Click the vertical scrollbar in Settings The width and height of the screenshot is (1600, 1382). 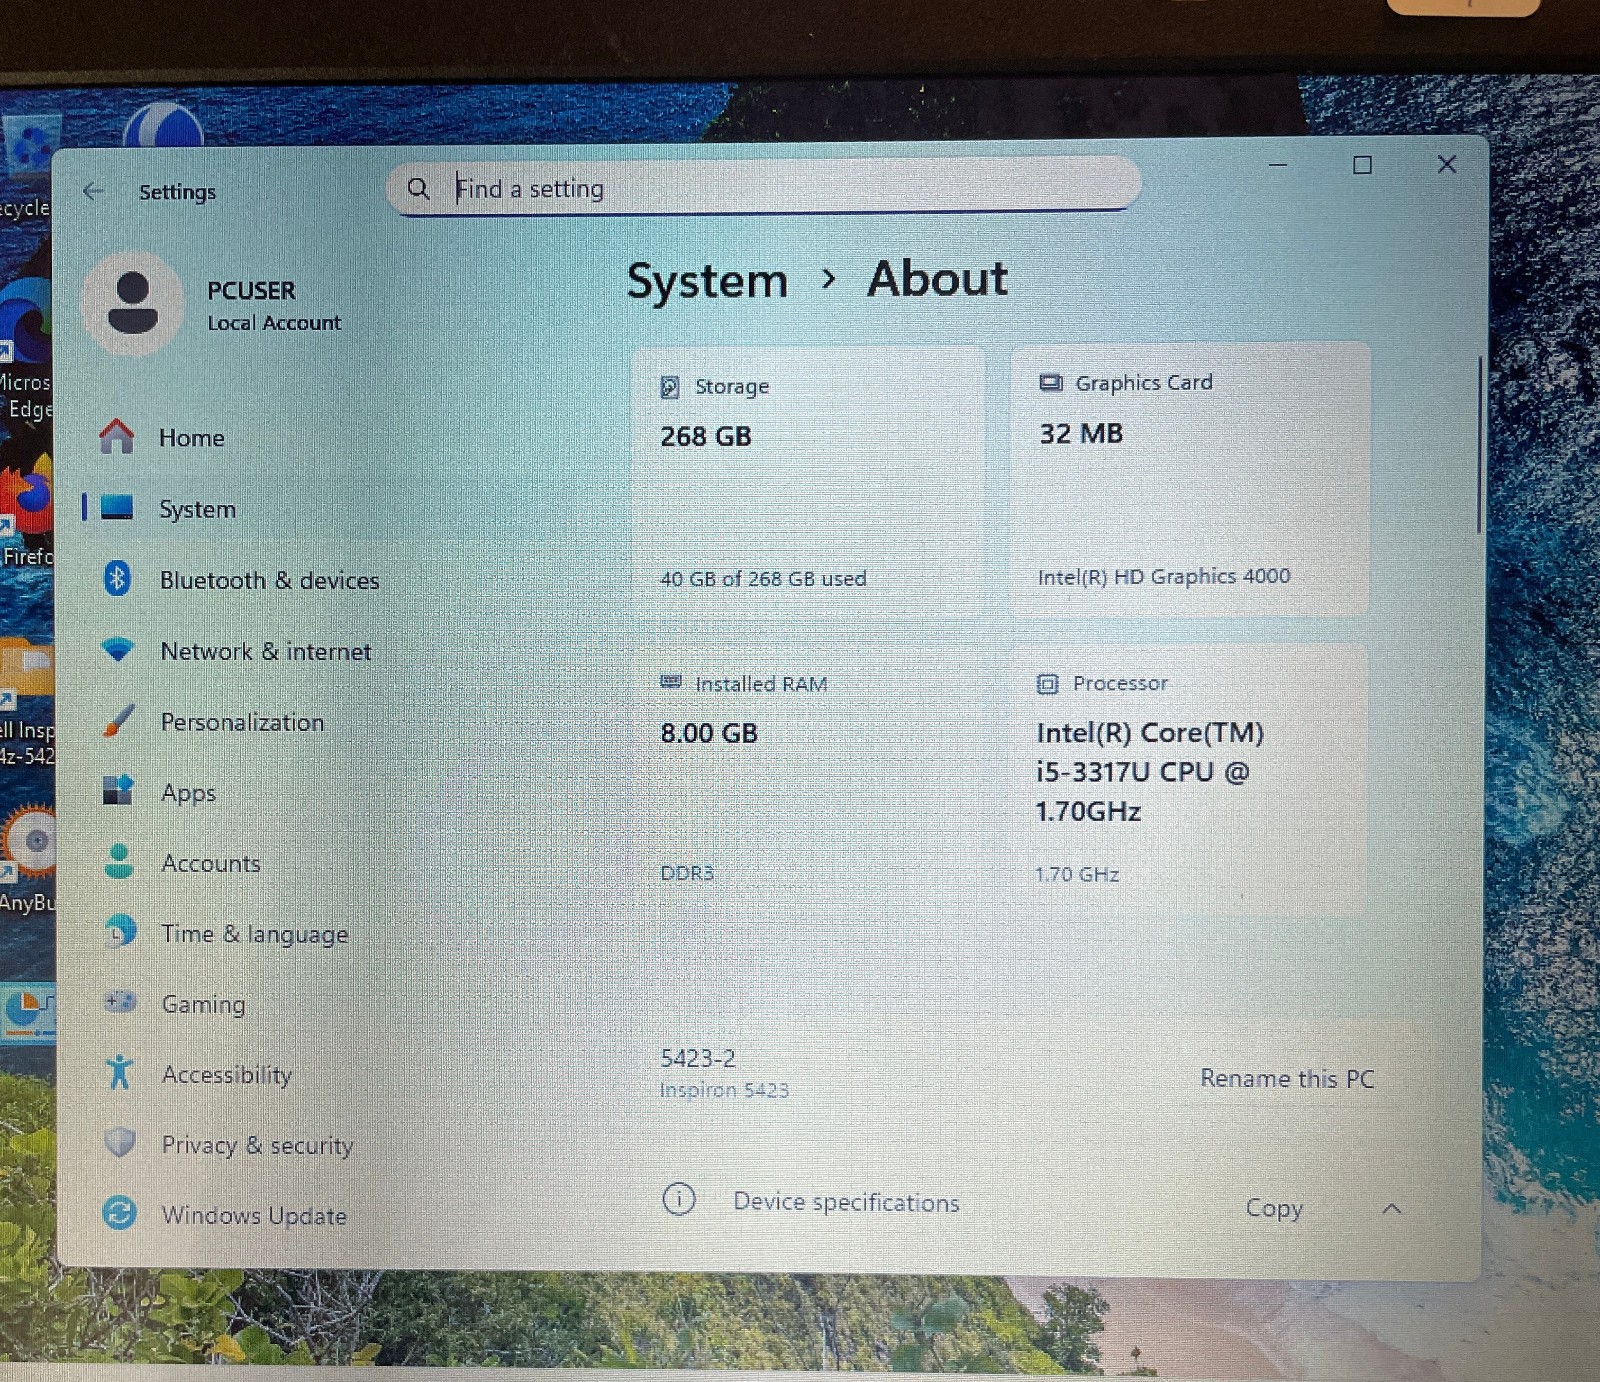pos(1479,445)
